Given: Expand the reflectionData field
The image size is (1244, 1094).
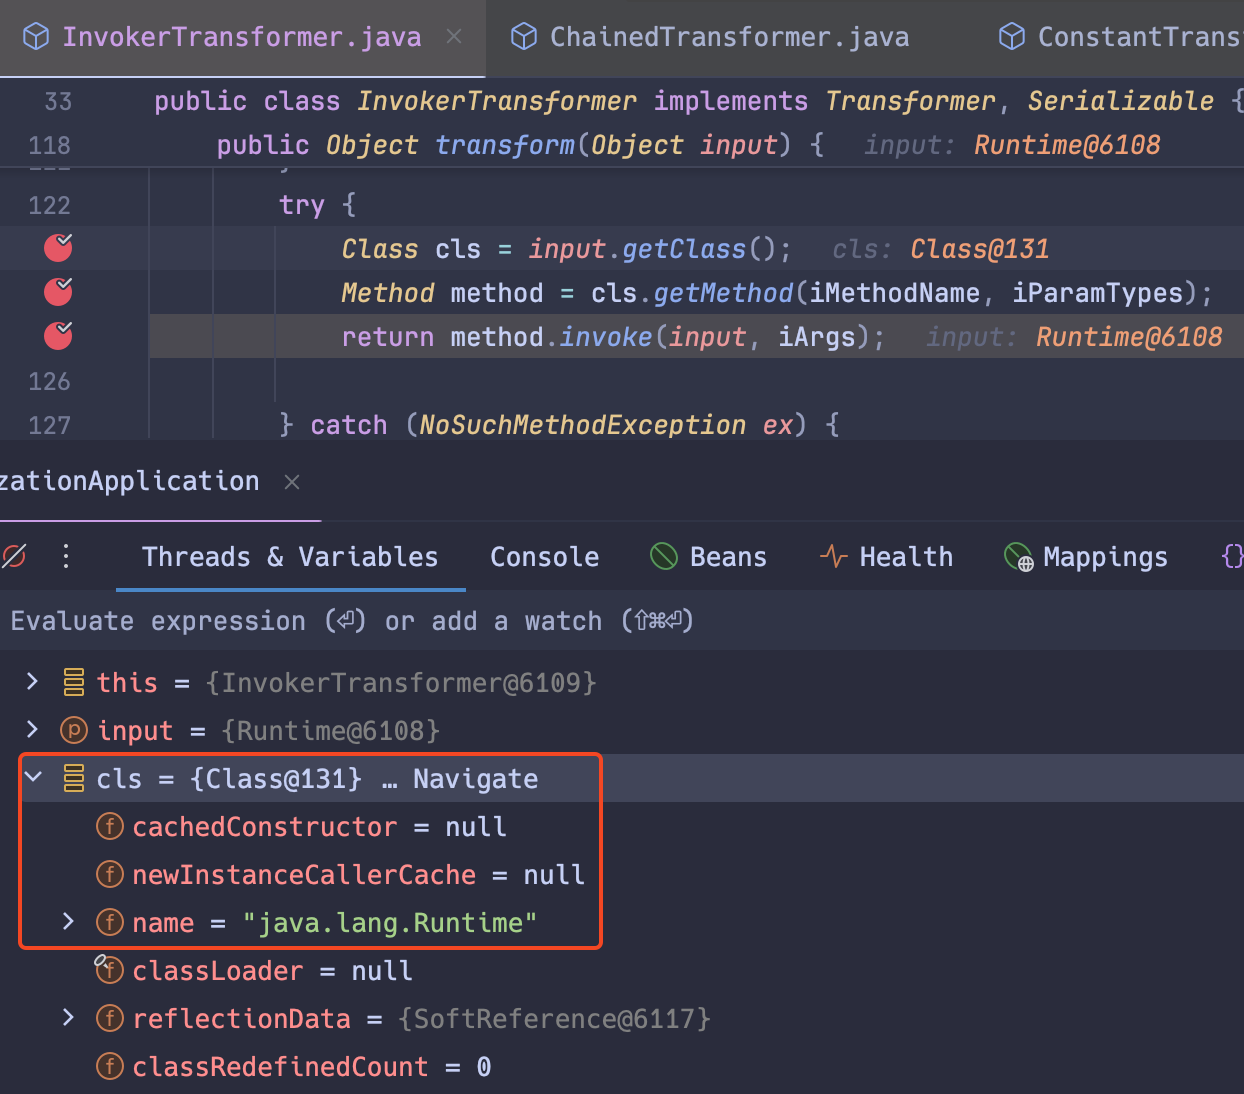Looking at the screenshot, I should coord(67,1017).
